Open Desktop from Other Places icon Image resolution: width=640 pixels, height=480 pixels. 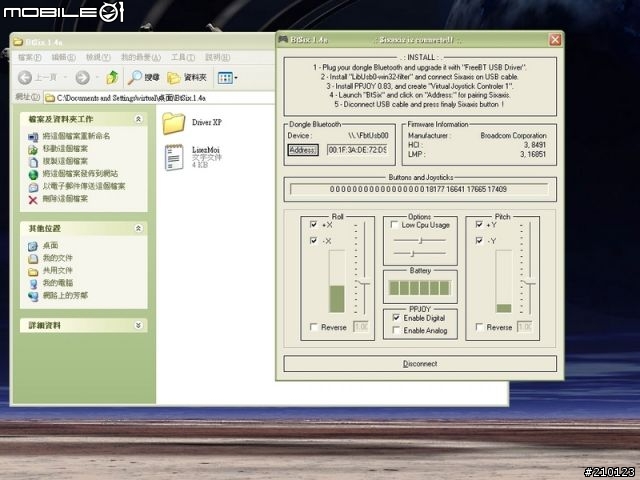(33, 246)
